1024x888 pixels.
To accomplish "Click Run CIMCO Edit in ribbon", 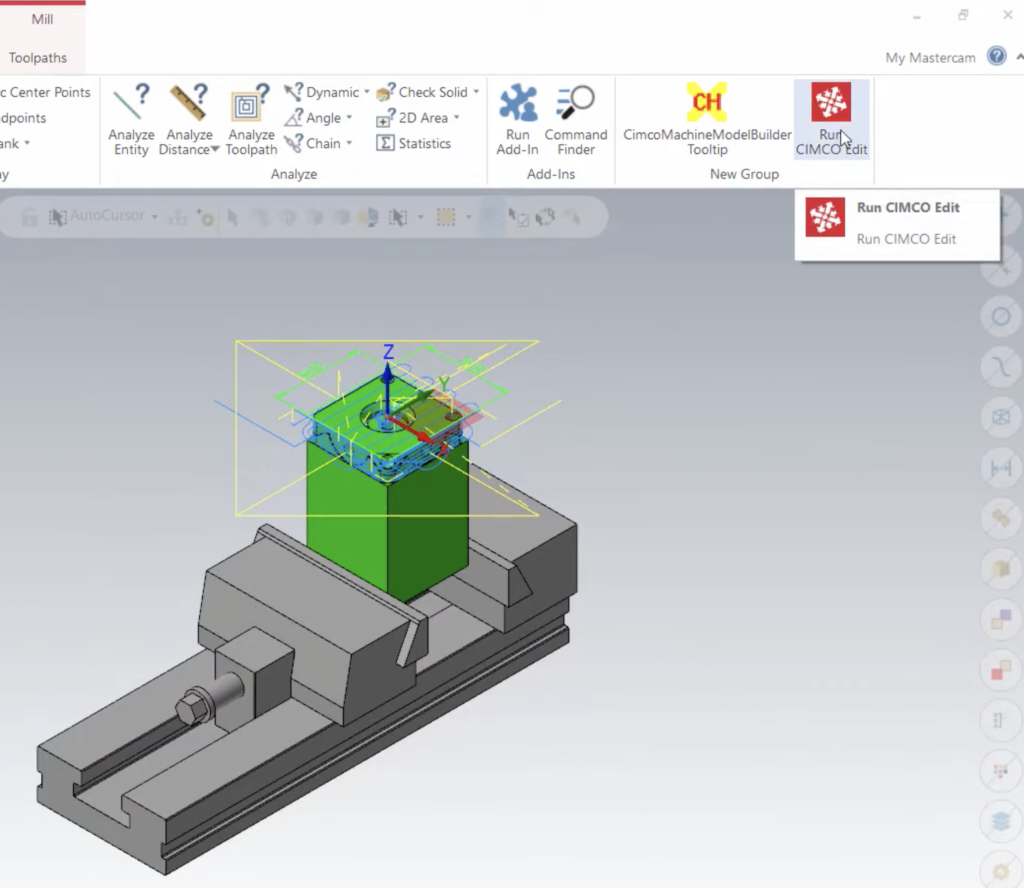I will click(831, 119).
